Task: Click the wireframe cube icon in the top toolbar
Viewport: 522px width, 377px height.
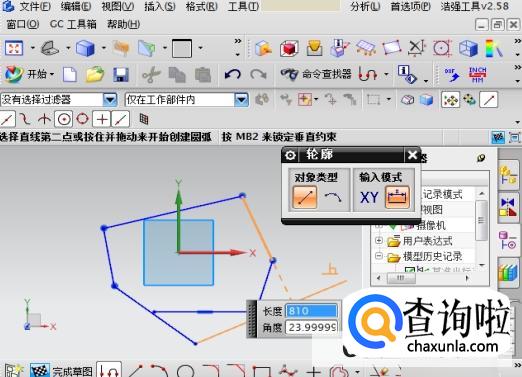Action: pos(468,48)
